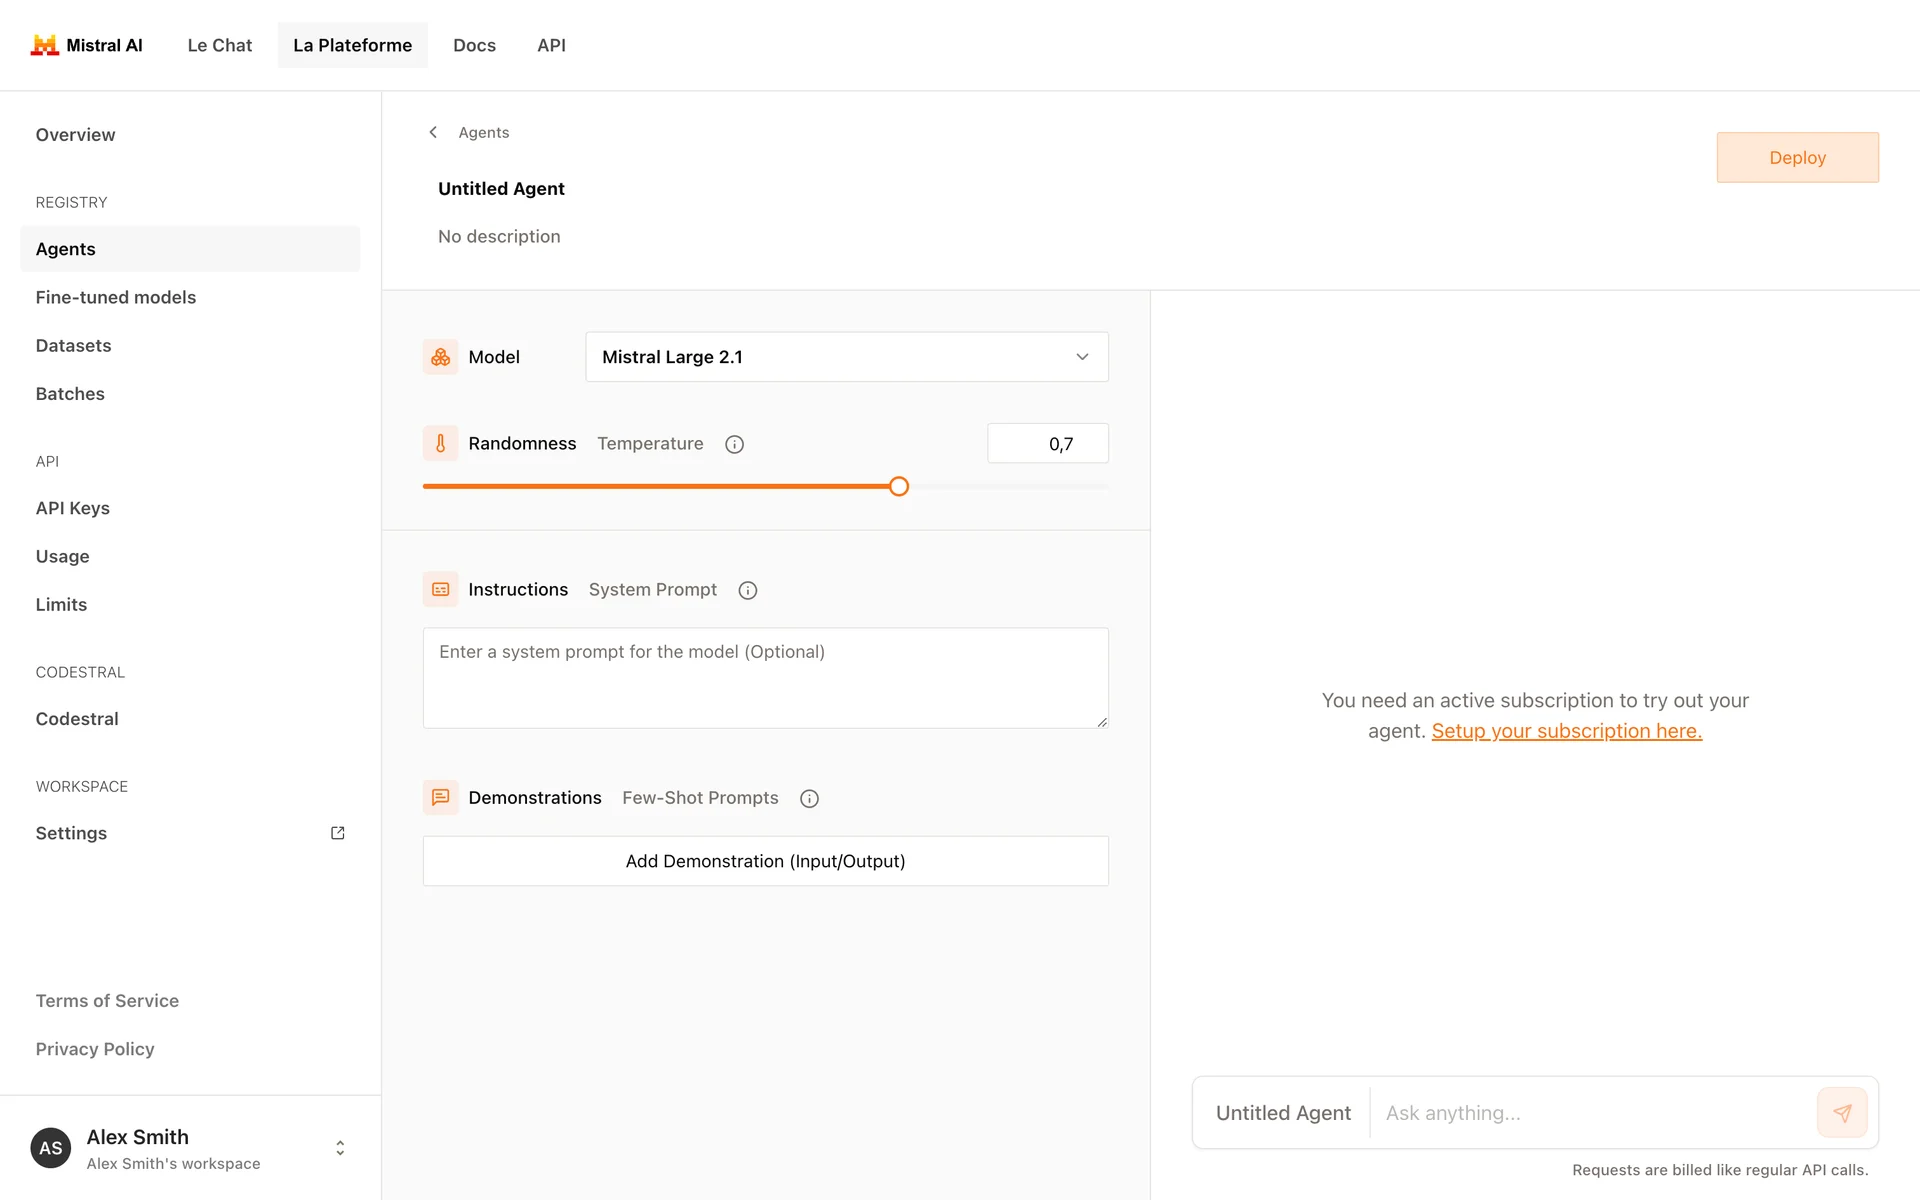Click the Mistral AI logo icon
The height and width of the screenshot is (1200, 1920).
tap(45, 45)
